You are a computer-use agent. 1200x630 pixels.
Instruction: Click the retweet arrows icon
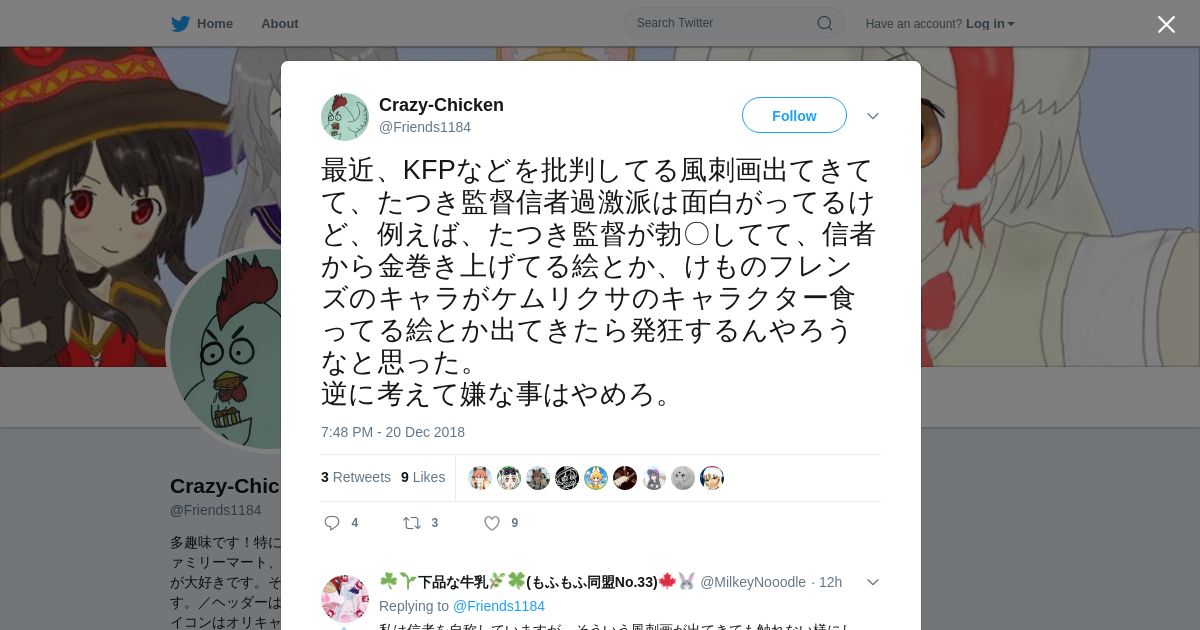tap(411, 523)
